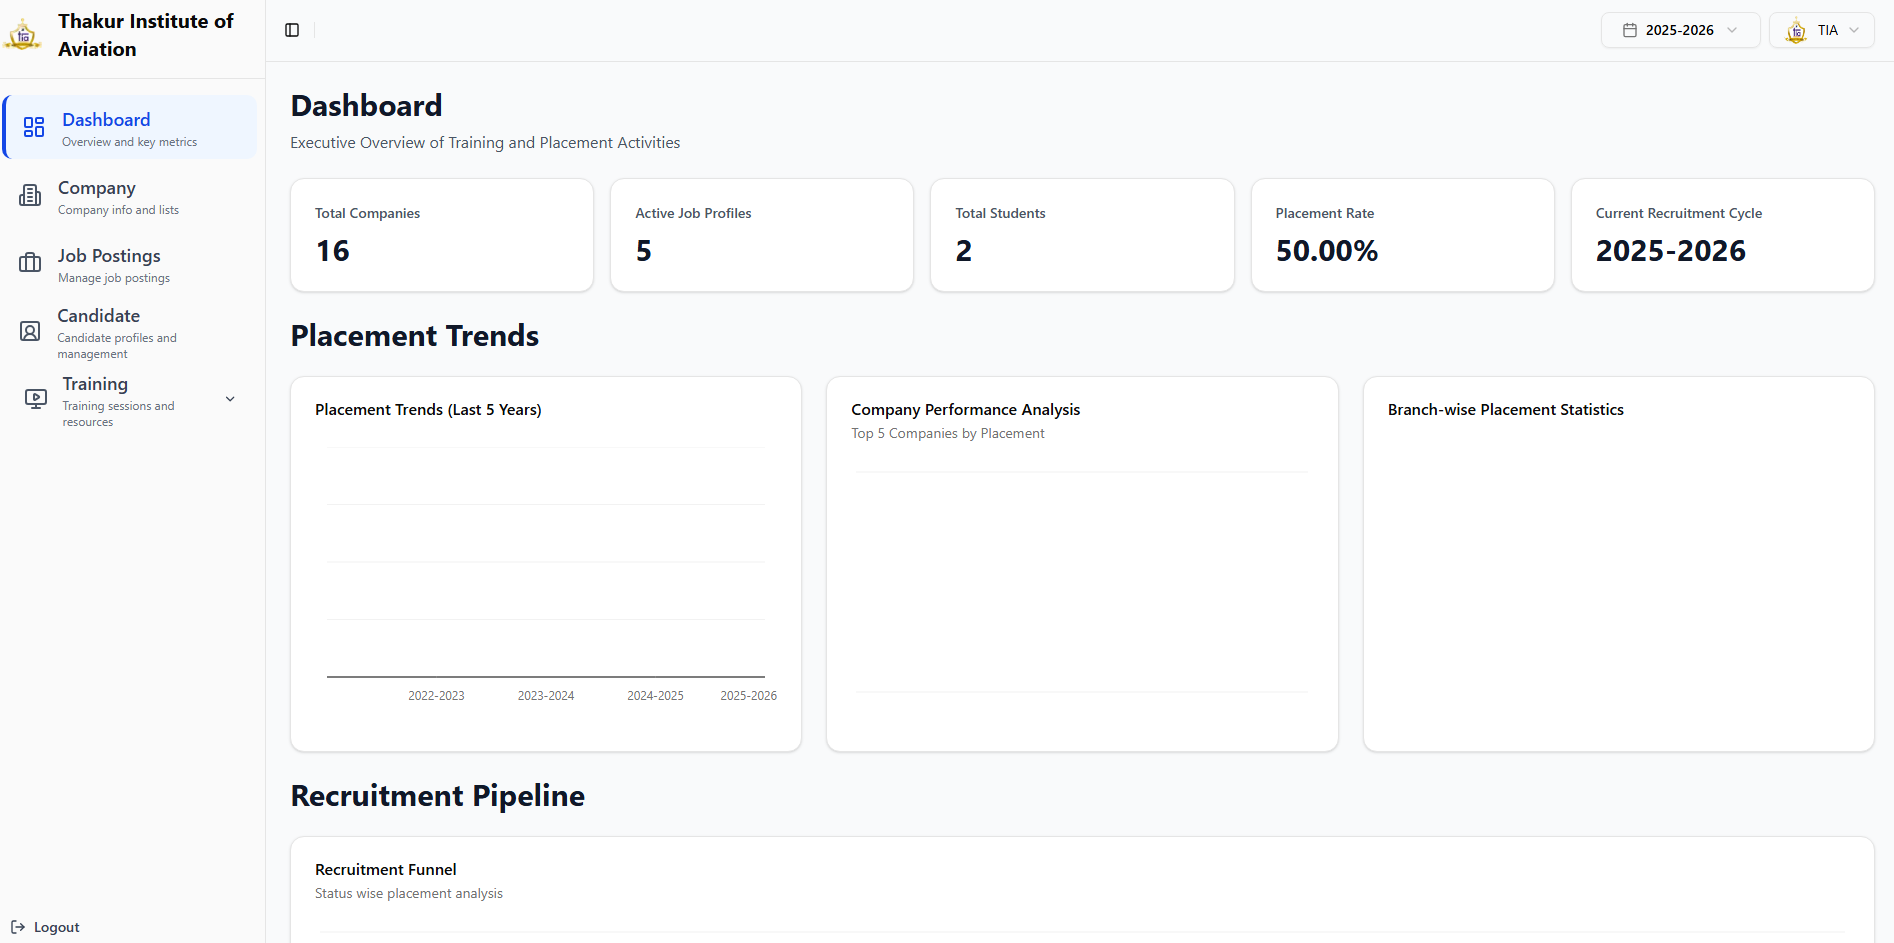Click the Thakur Institute logo in sidebar header
Image resolution: width=1894 pixels, height=943 pixels.
click(23, 35)
